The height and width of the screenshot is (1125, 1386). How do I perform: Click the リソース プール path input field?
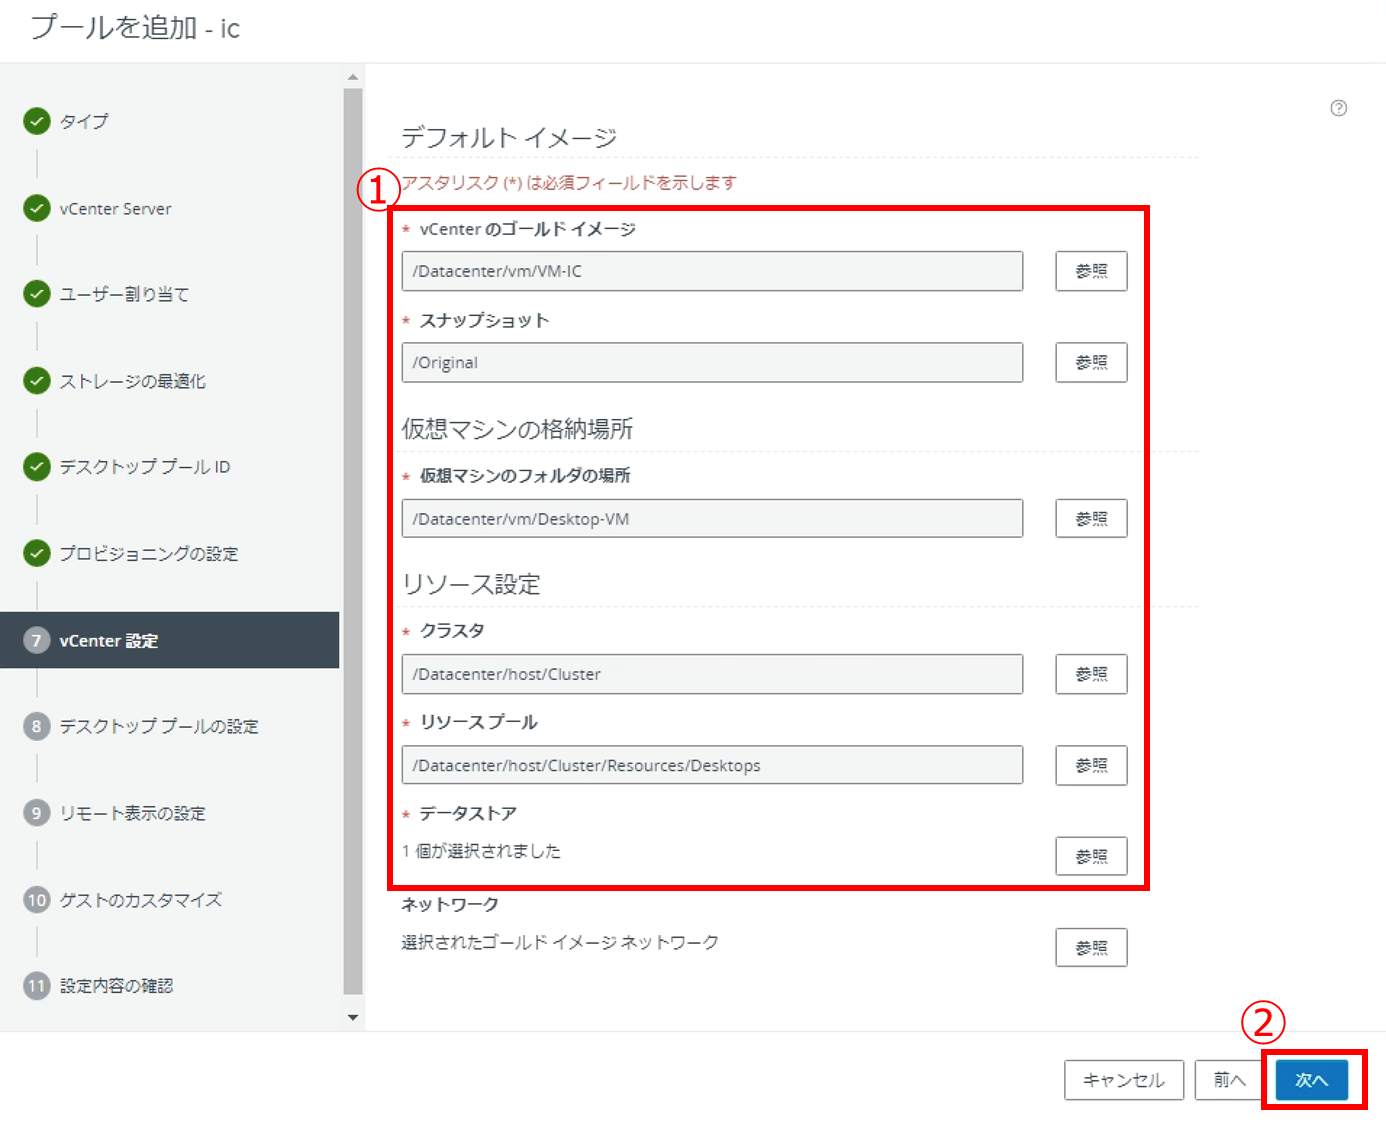[x=711, y=765]
